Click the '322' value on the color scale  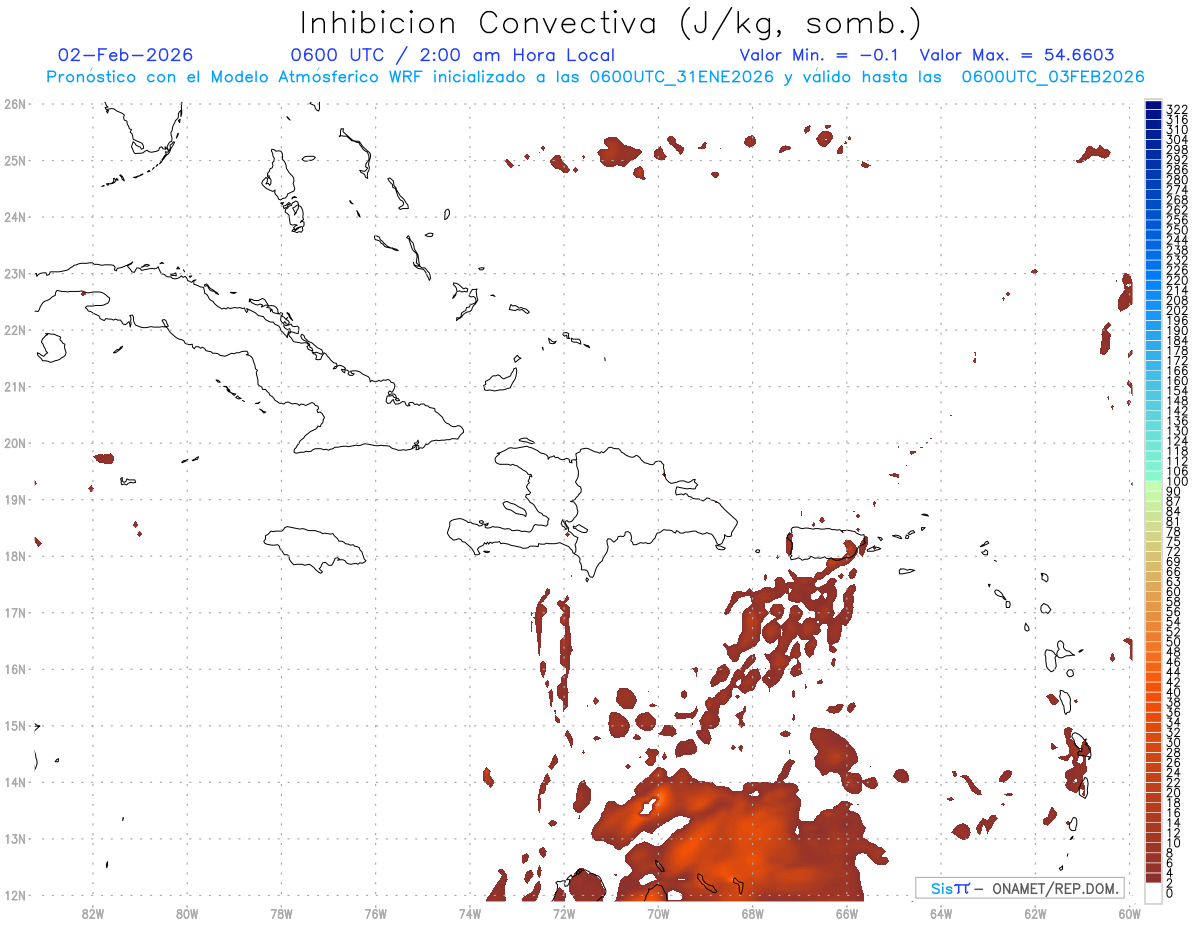[1177, 109]
